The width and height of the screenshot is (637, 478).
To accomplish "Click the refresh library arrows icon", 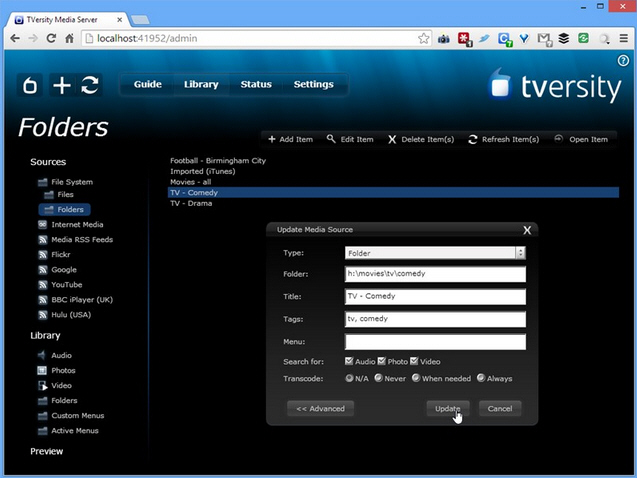I will point(90,85).
